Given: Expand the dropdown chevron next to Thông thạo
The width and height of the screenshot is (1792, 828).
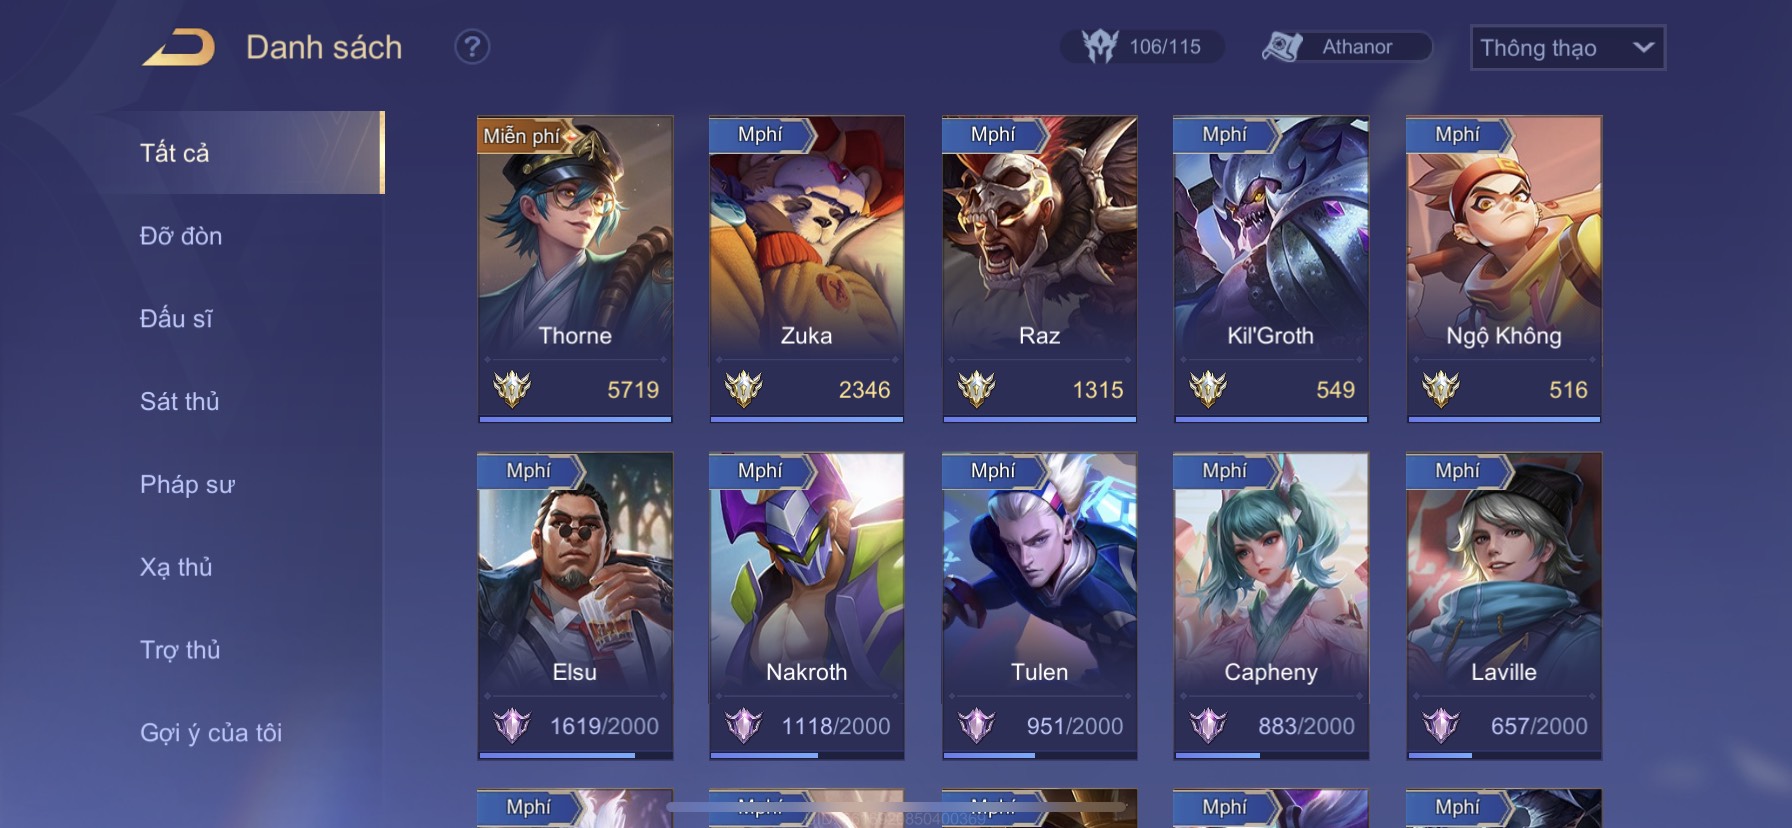Looking at the screenshot, I should point(1643,47).
